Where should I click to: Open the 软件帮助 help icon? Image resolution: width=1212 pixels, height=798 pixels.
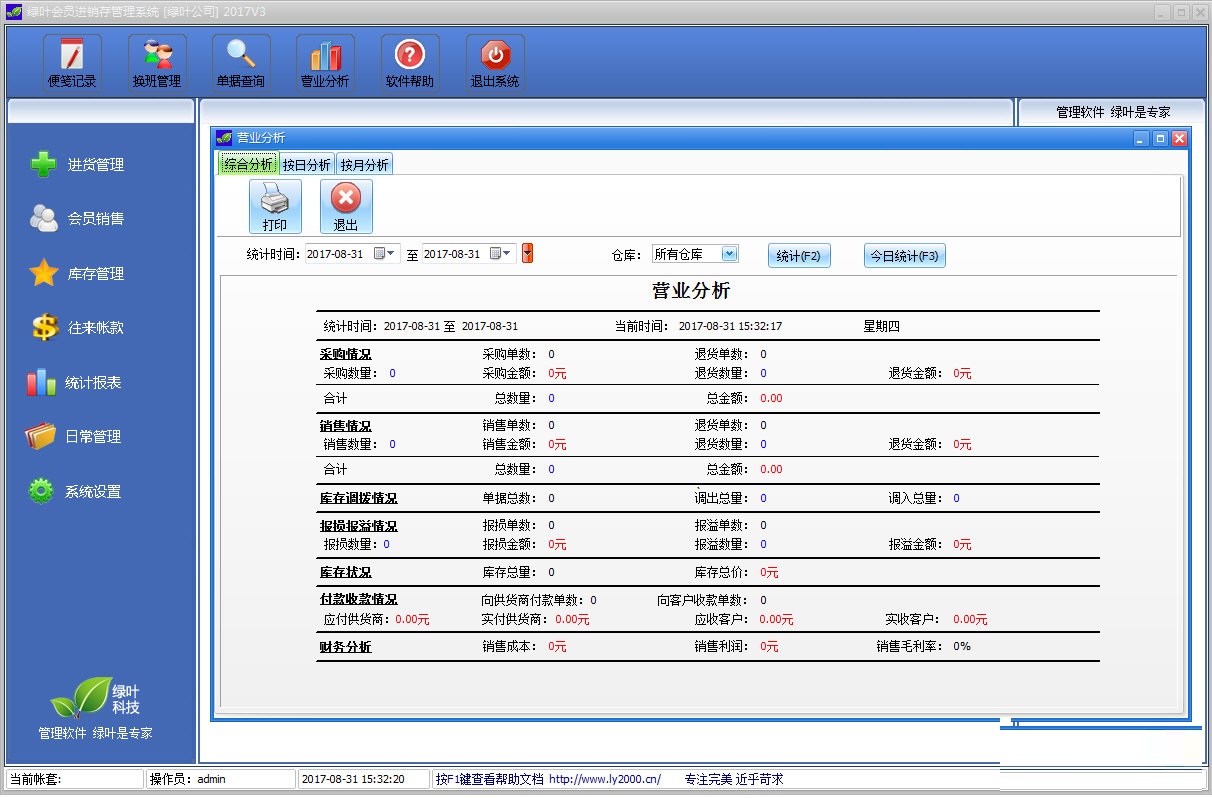pos(410,64)
